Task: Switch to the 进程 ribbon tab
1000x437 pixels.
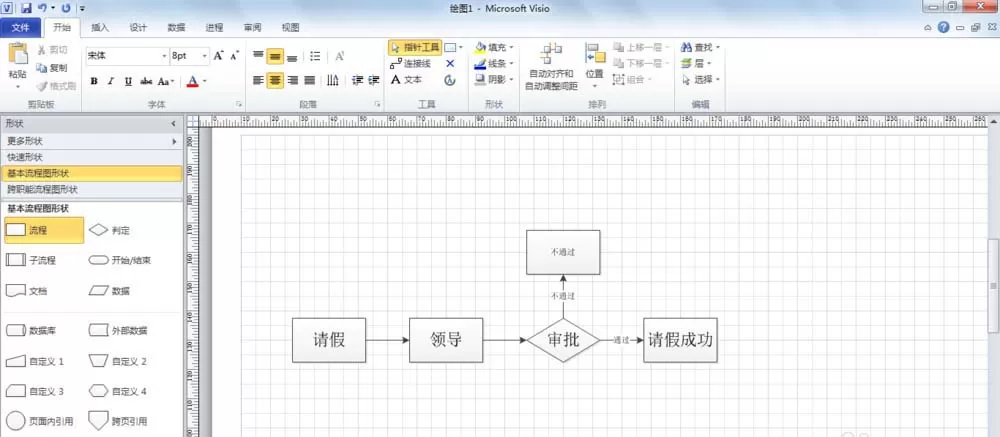Action: [214, 27]
